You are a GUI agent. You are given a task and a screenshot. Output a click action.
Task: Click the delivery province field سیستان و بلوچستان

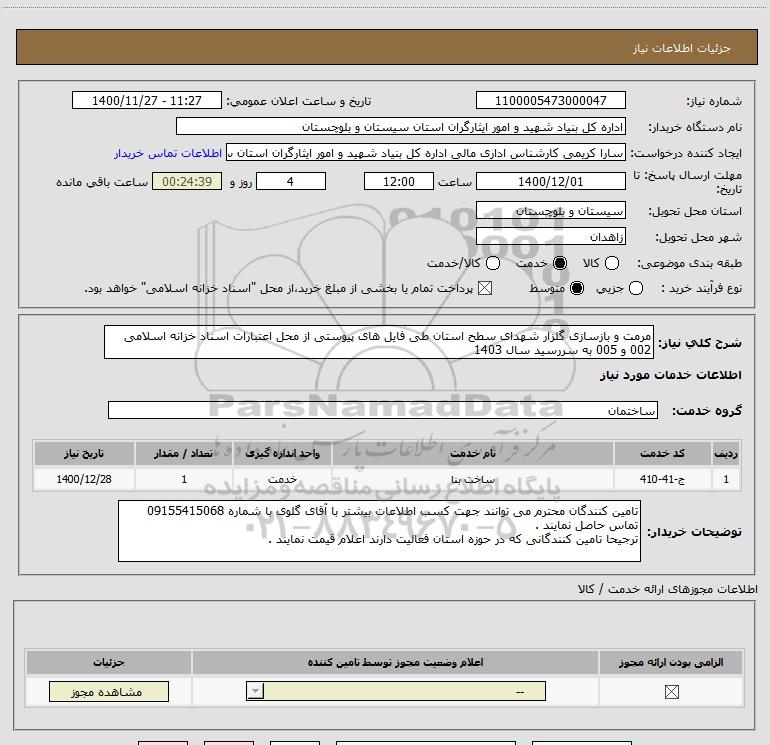coord(550,211)
